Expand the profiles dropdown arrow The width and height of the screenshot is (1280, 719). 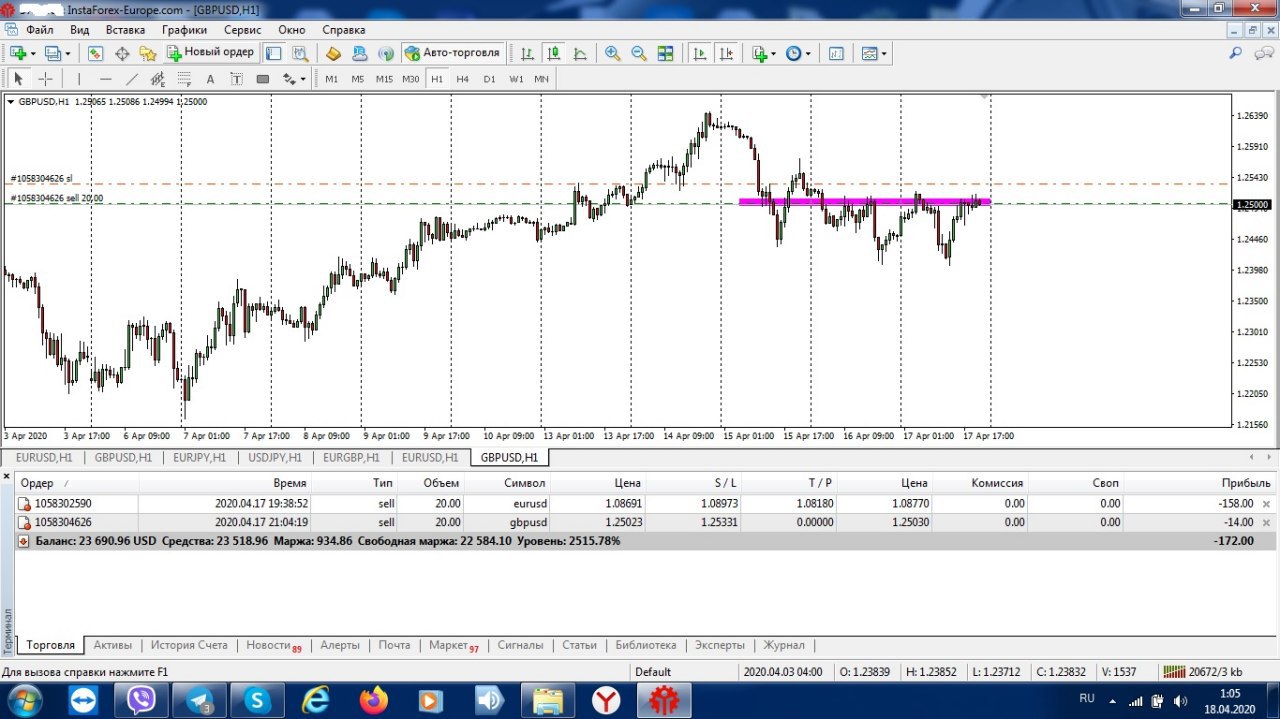(68, 53)
